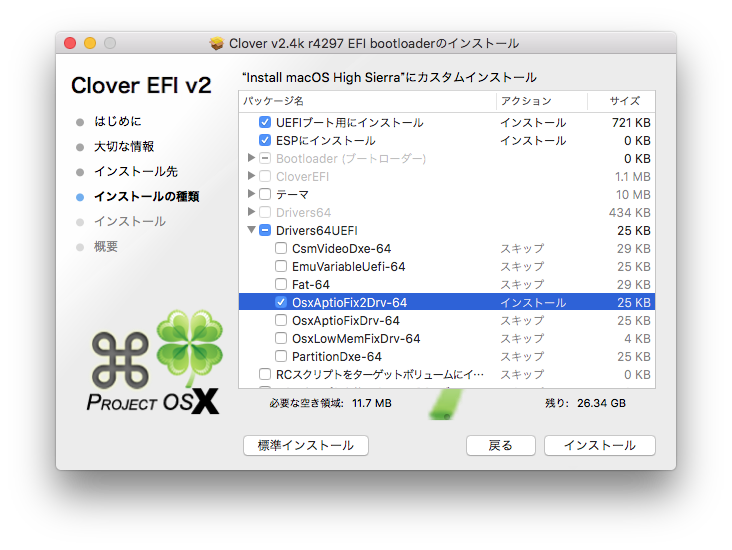Close the installer with the red button
732x550 pixels.
[x=70, y=43]
